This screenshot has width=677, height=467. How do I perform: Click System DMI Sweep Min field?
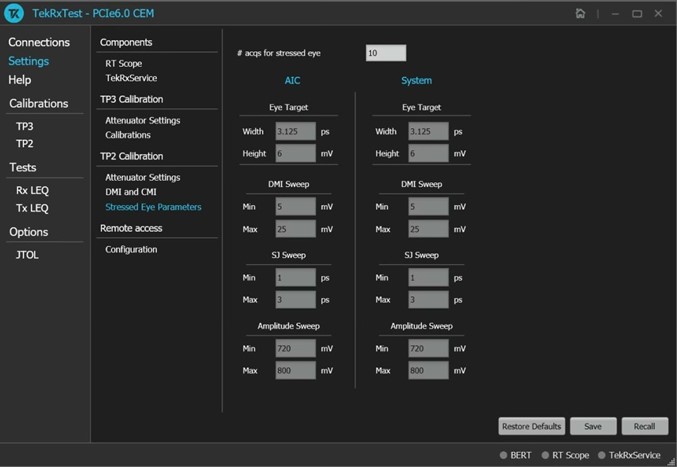point(429,207)
